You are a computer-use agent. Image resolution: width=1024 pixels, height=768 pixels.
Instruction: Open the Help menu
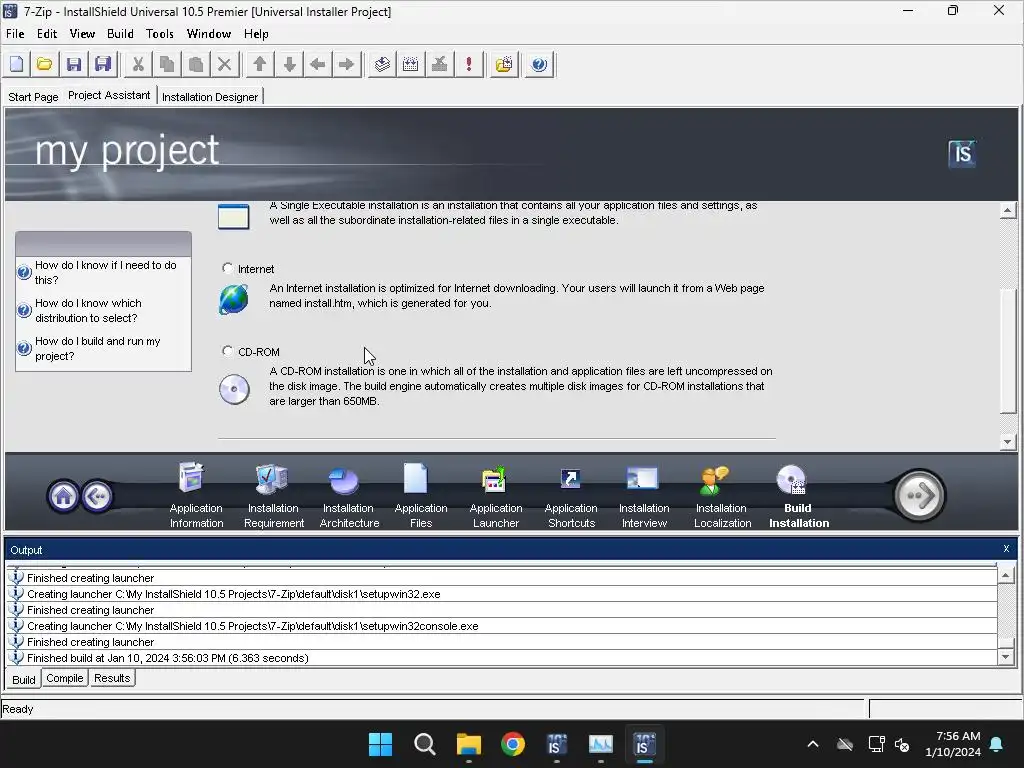click(x=256, y=34)
